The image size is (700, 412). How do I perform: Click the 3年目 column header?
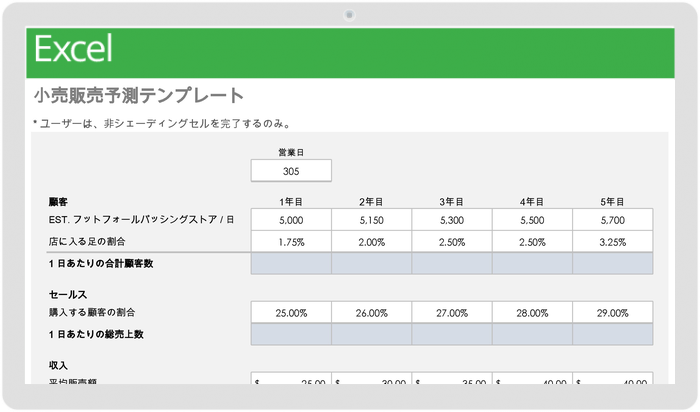pos(452,202)
